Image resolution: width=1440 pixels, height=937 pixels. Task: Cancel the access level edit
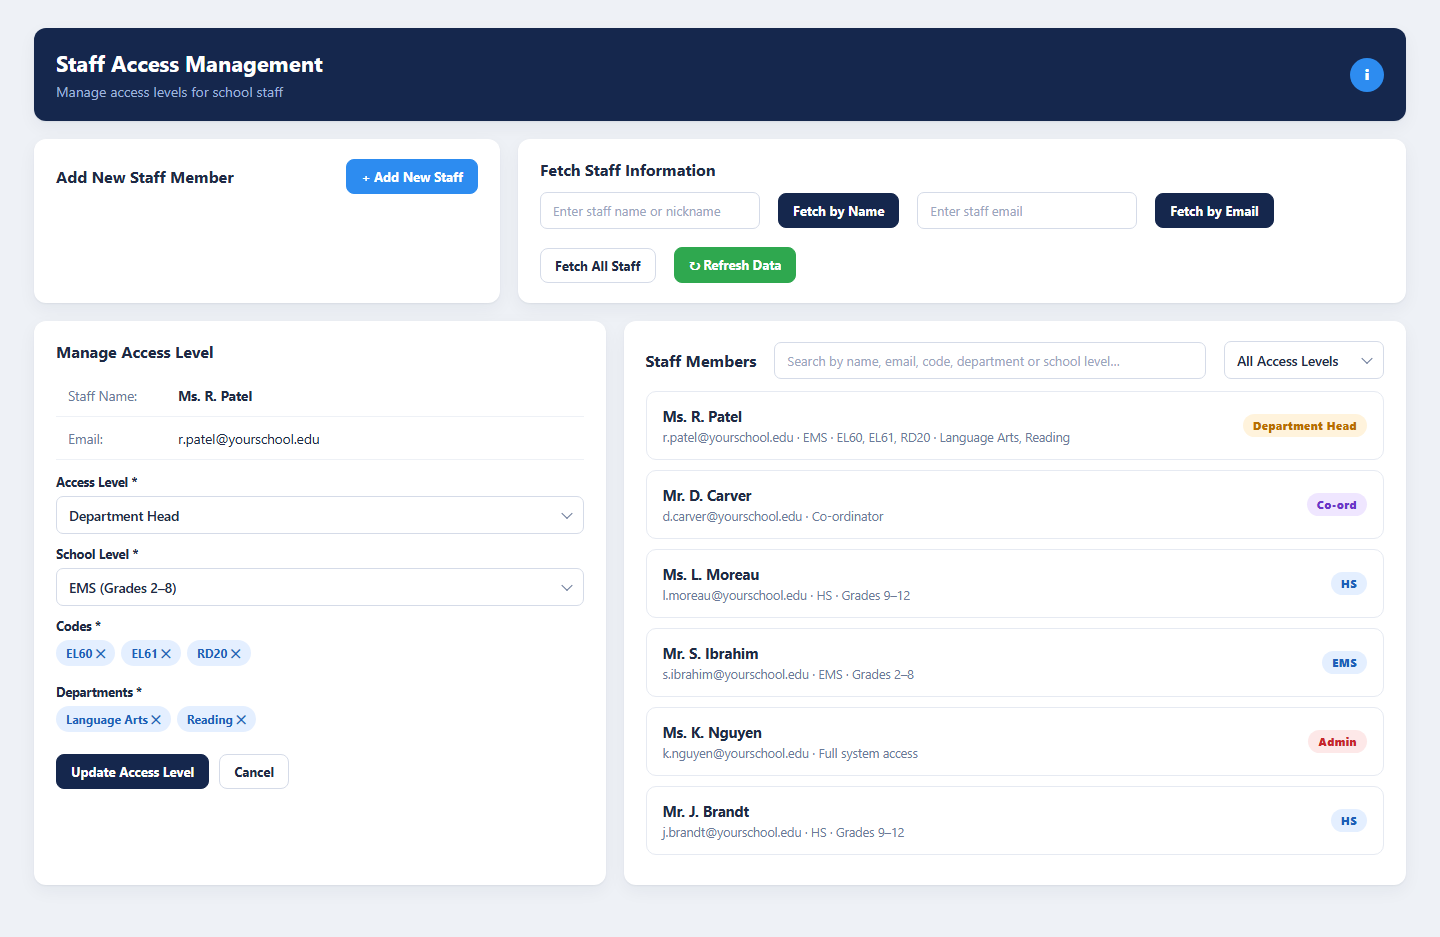coord(254,772)
